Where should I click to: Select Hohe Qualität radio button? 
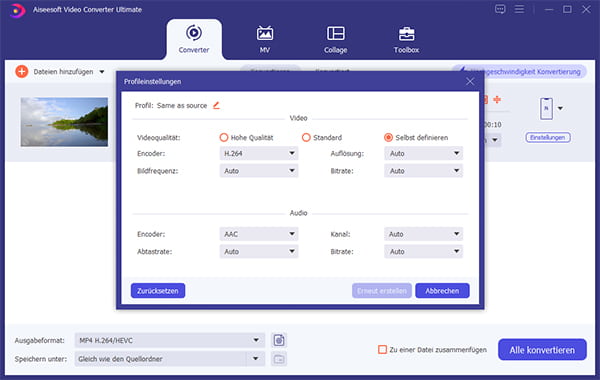pyautogui.click(x=224, y=137)
